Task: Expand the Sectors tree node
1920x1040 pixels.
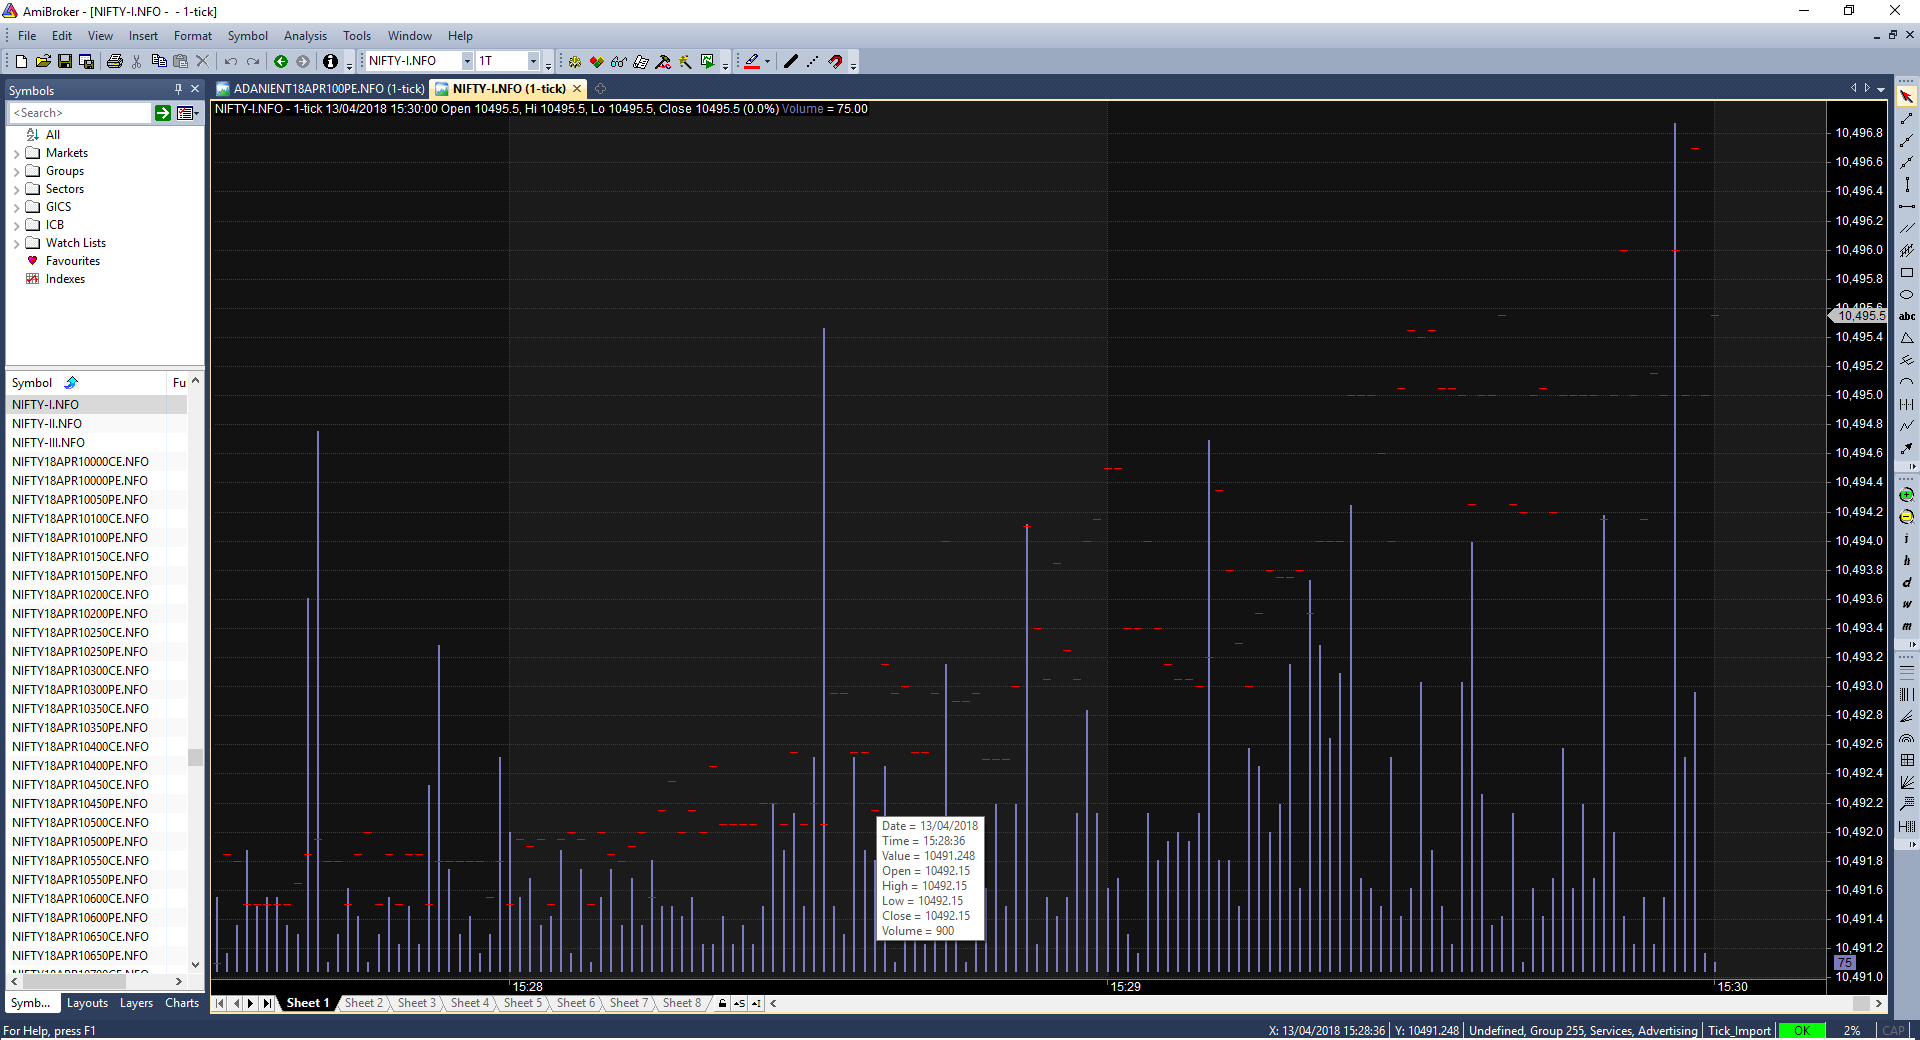Action: (x=17, y=190)
